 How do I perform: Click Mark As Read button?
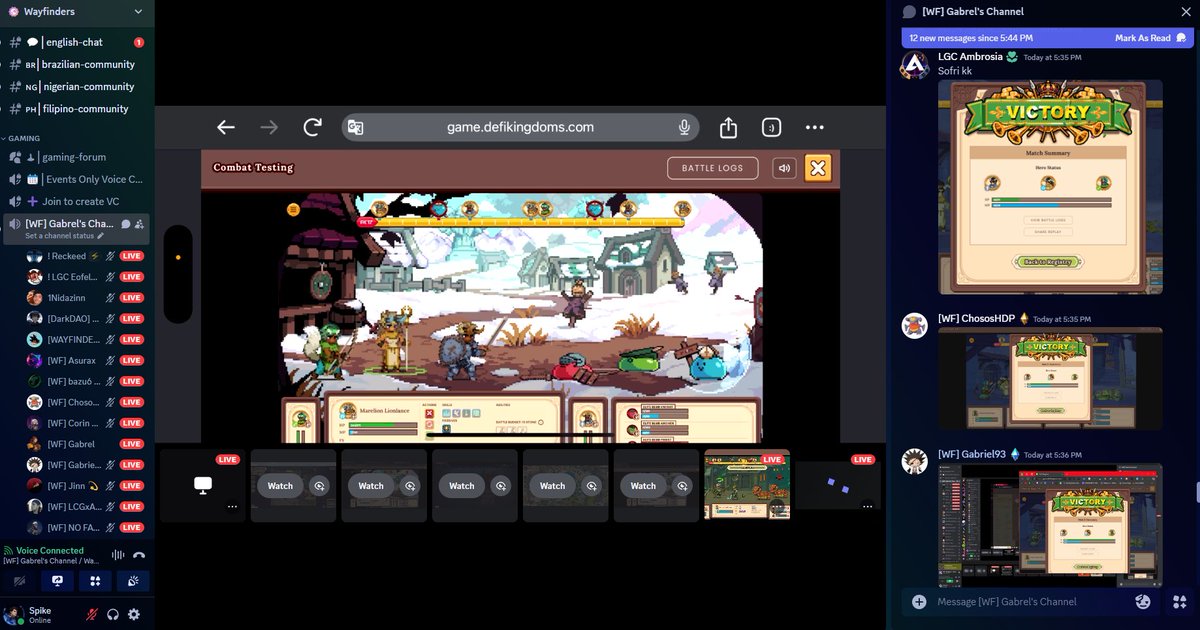point(1151,38)
